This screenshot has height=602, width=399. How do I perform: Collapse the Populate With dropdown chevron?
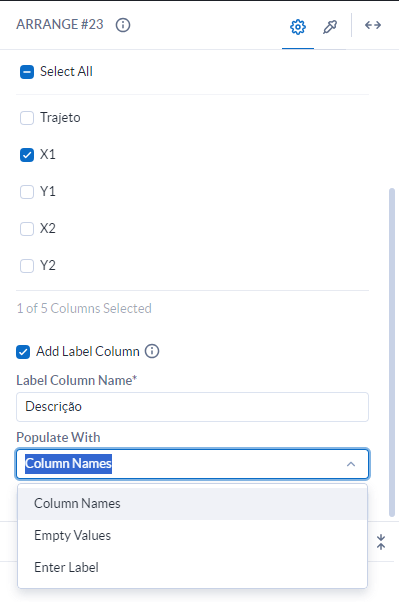pos(351,464)
